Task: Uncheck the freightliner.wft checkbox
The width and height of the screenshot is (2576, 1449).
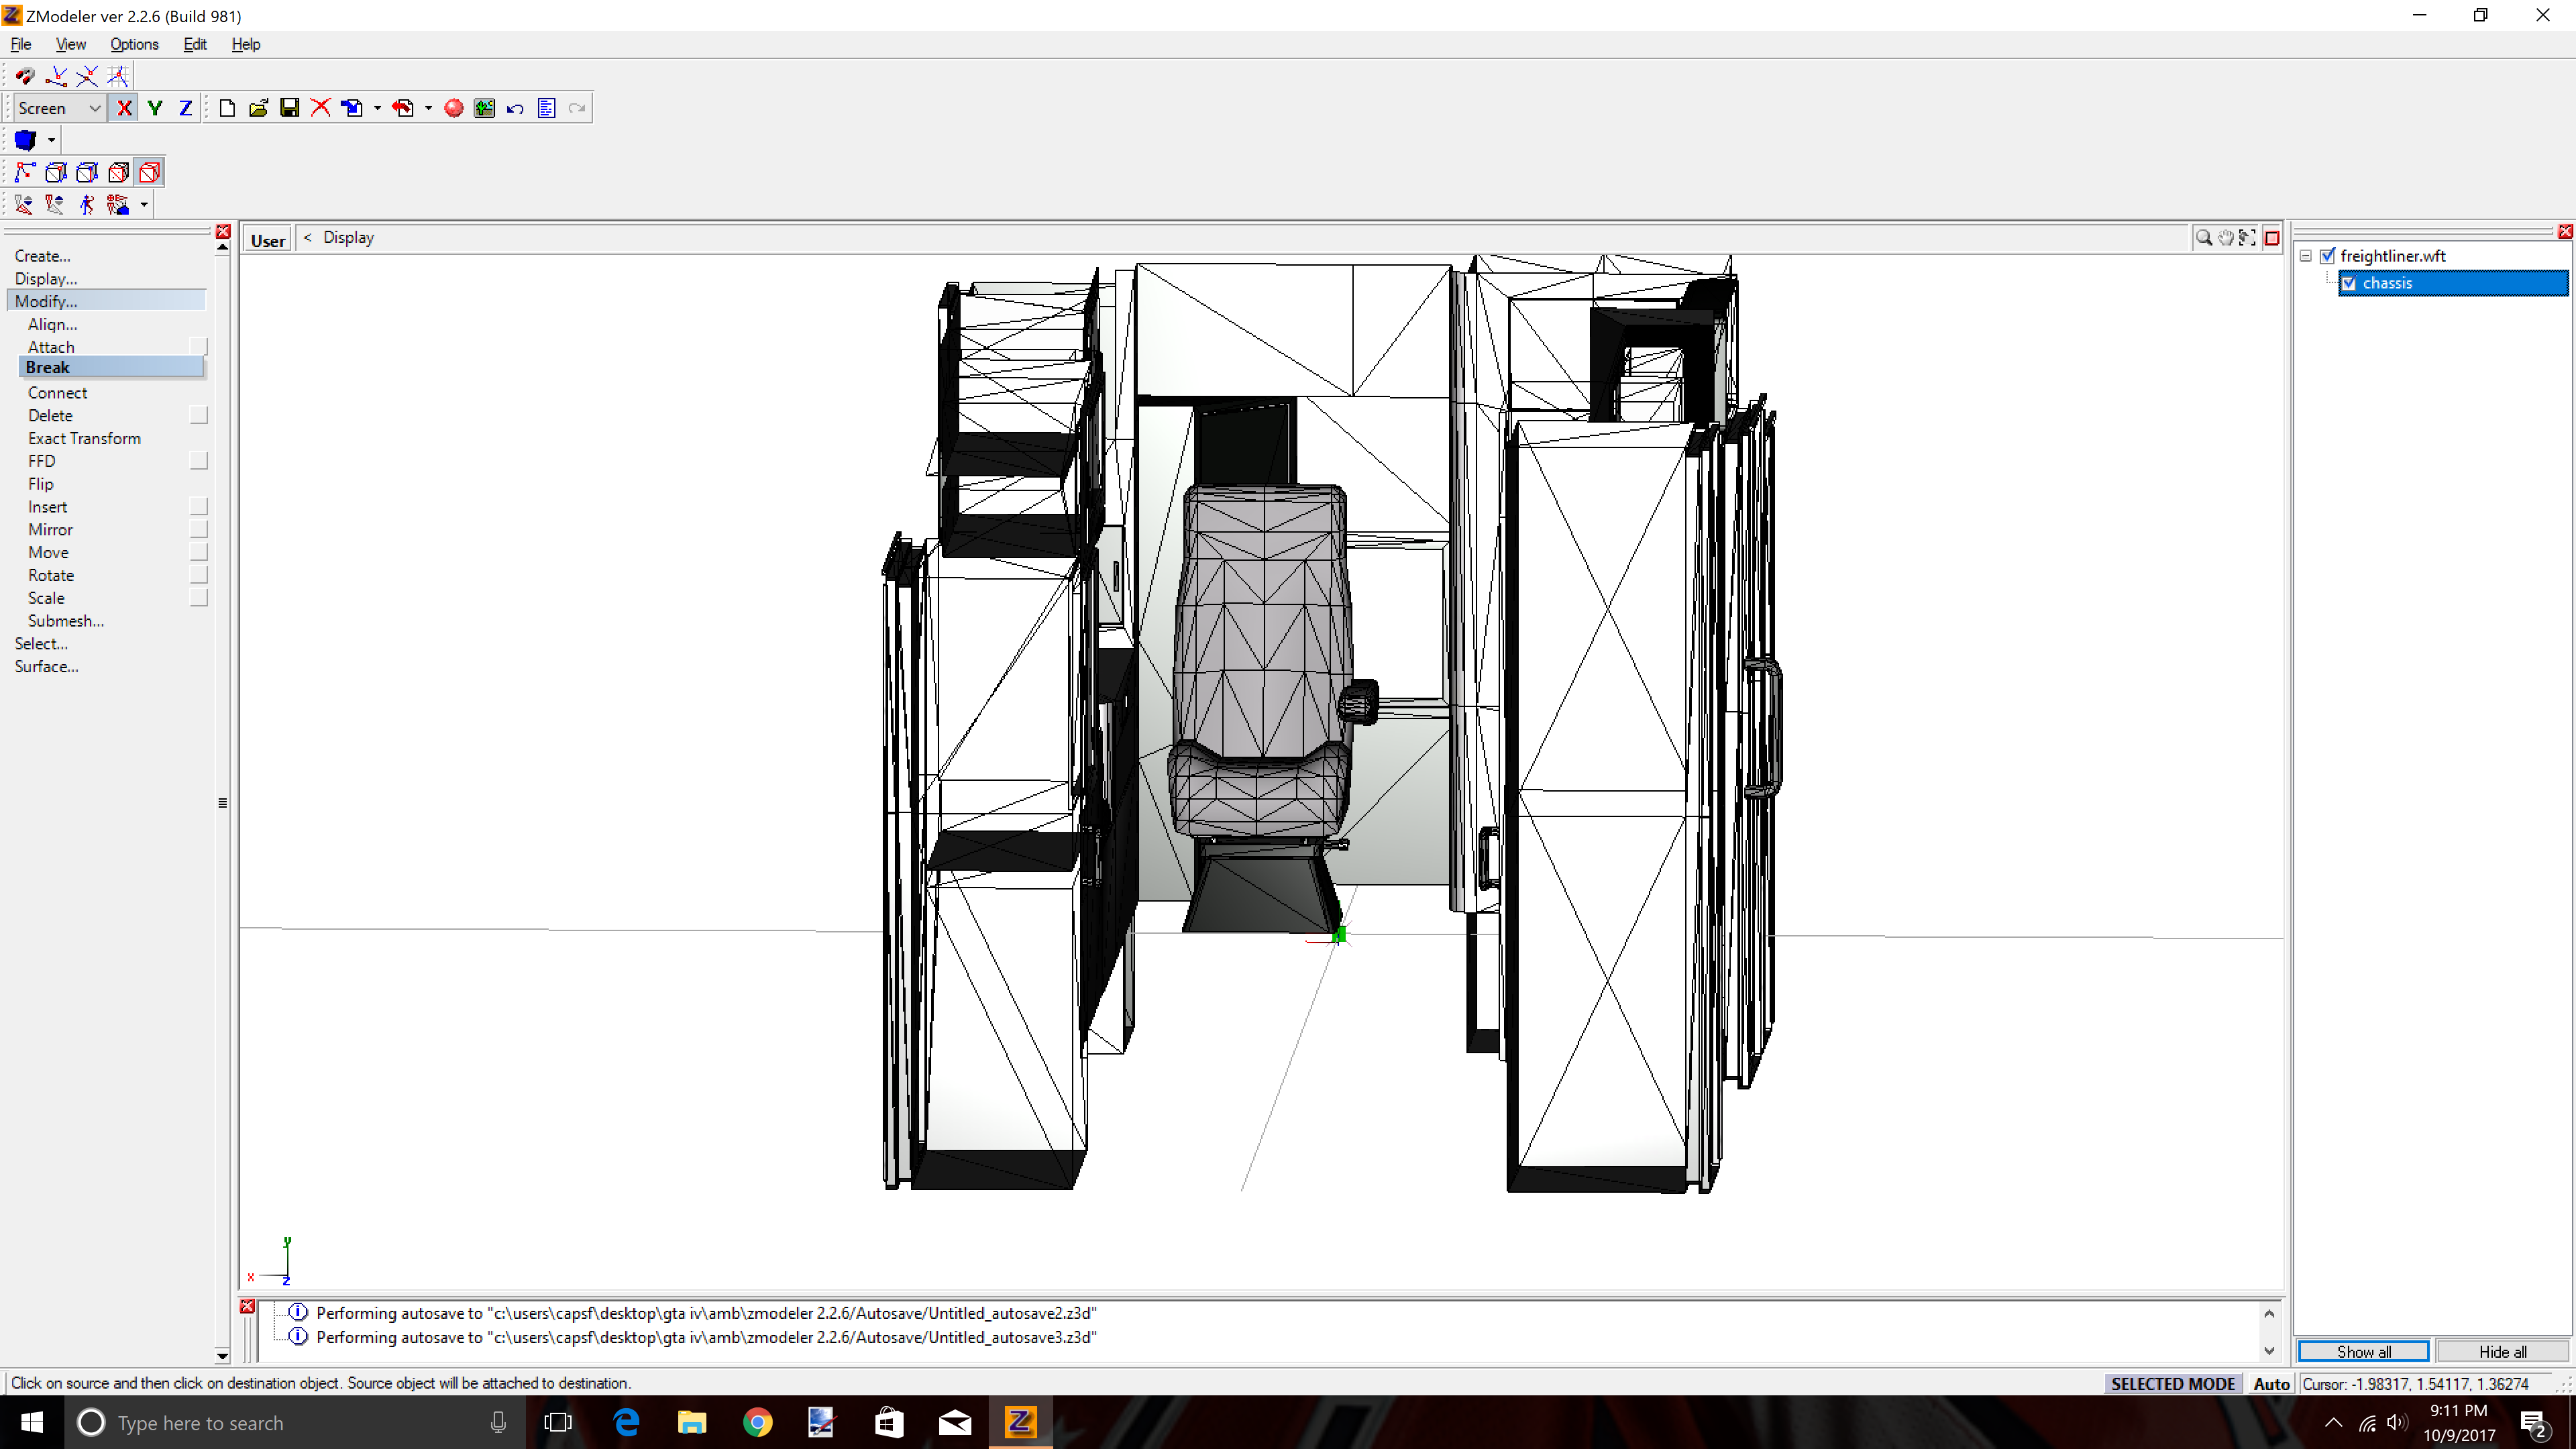Action: click(2327, 256)
